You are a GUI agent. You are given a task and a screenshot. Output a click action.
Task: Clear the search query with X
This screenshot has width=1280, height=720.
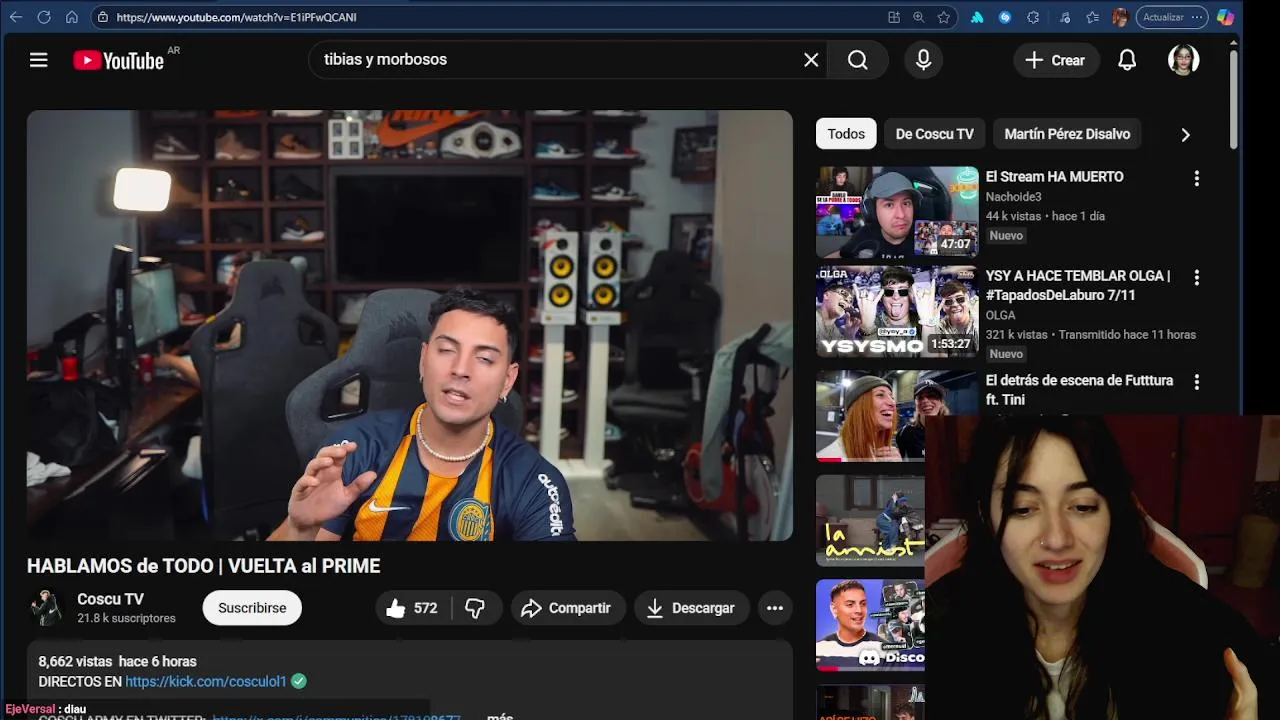811,60
